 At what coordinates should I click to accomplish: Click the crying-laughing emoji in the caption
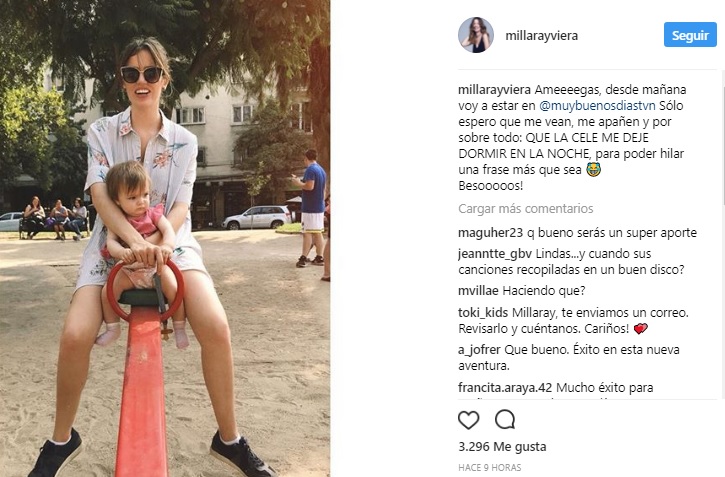click(x=593, y=170)
